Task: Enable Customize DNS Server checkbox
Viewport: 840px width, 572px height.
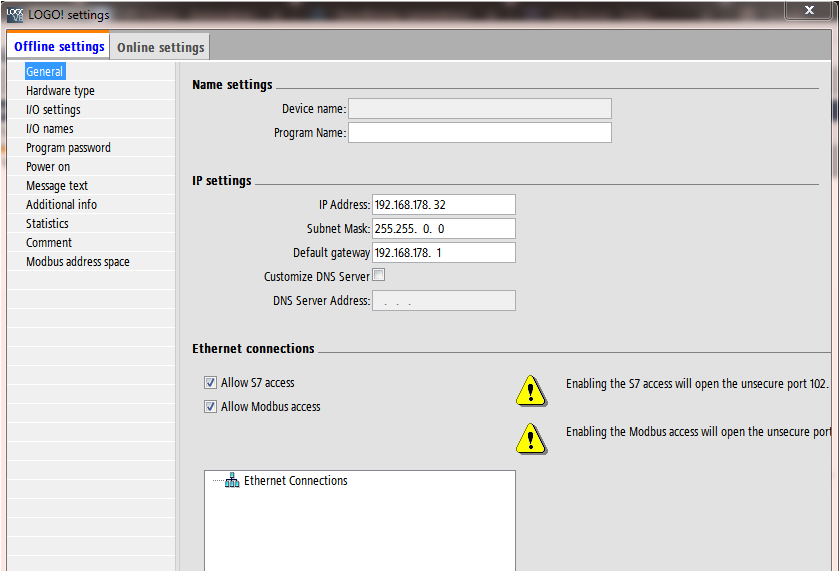Action: (379, 275)
